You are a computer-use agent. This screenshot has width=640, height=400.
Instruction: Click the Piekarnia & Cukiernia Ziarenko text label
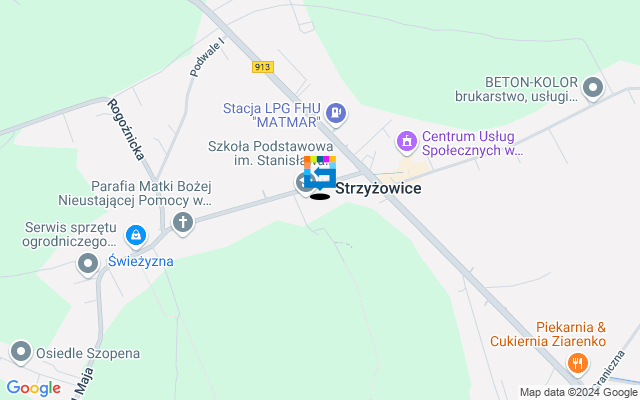click(x=548, y=334)
